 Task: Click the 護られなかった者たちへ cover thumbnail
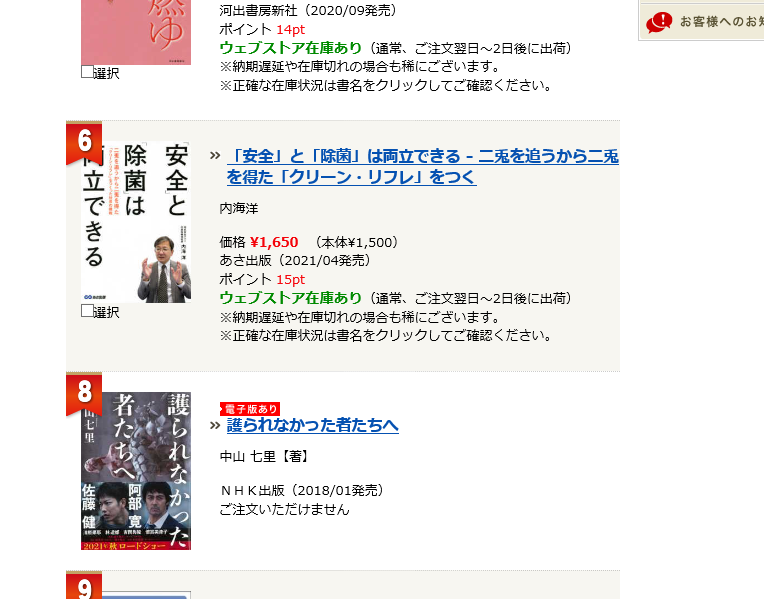point(136,471)
